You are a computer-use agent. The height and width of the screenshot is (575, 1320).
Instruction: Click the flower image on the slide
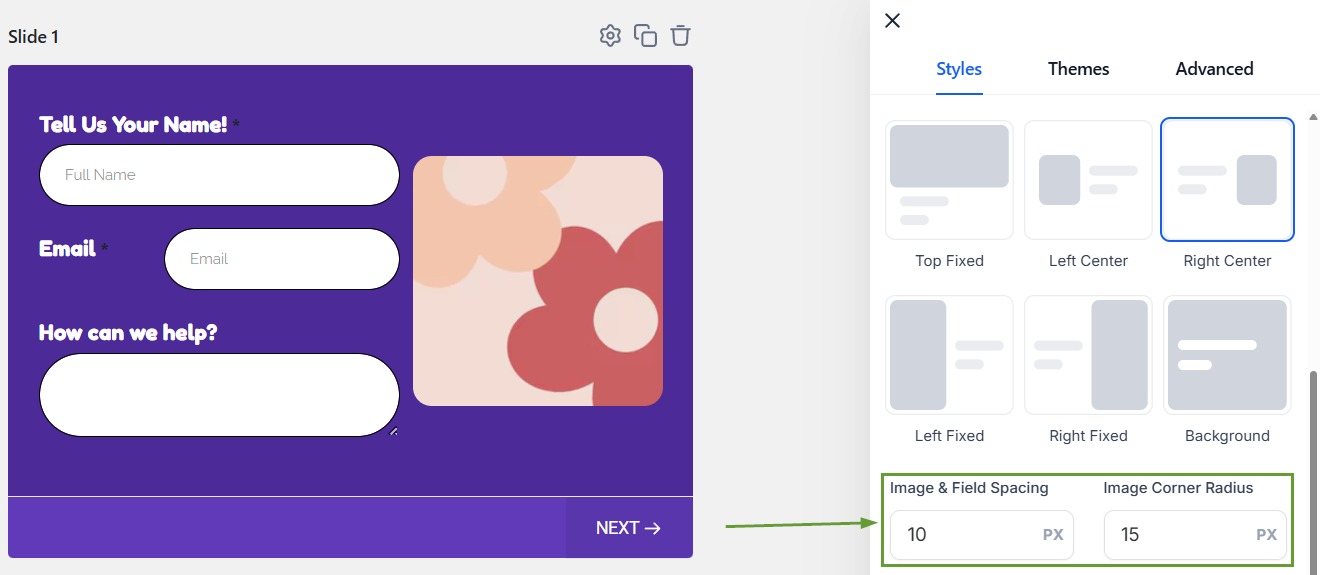[x=538, y=281]
